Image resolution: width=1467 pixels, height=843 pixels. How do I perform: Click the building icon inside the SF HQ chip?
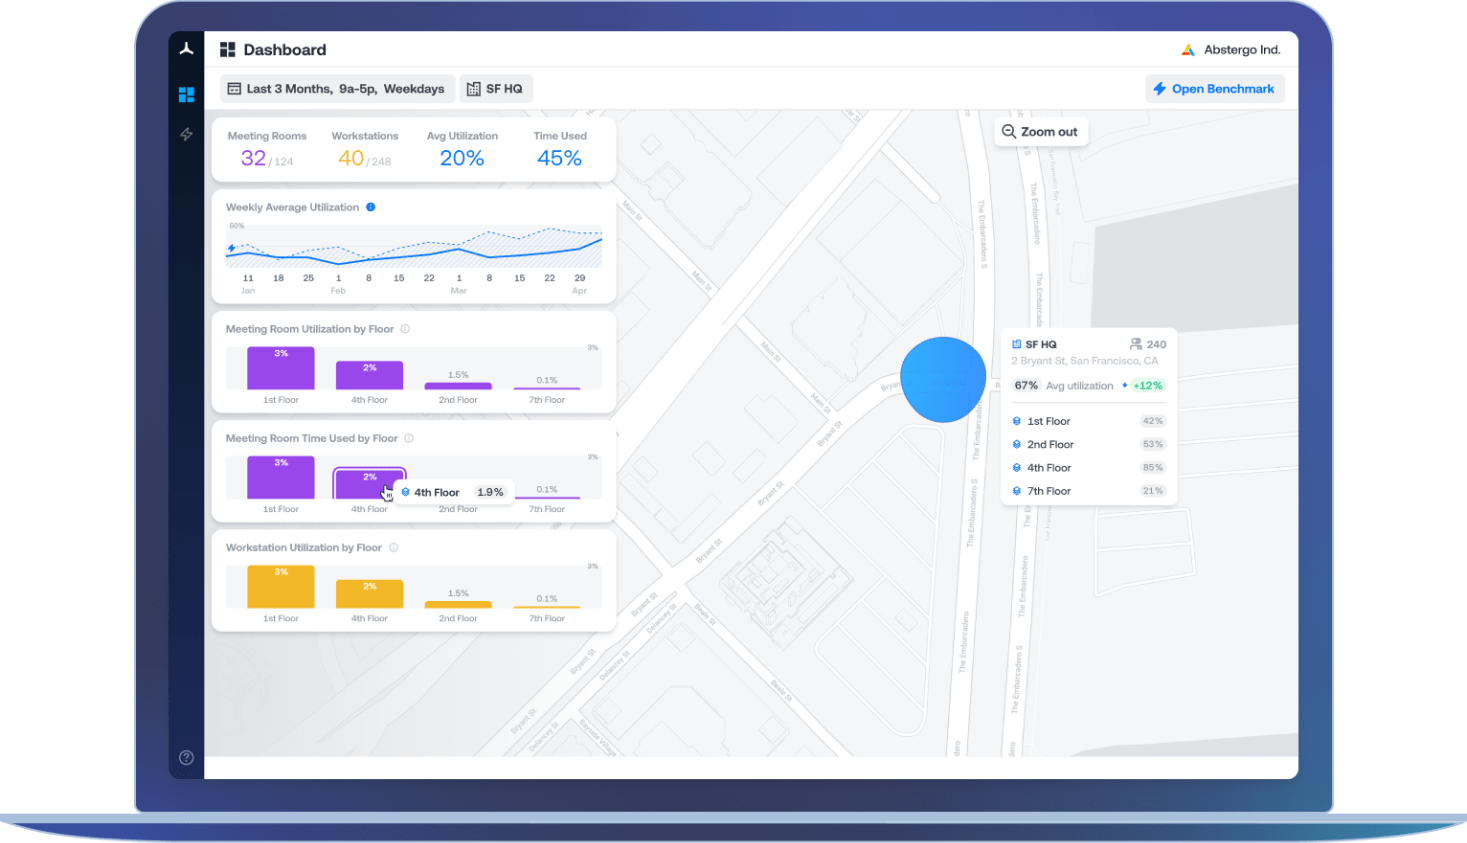[x=473, y=88]
